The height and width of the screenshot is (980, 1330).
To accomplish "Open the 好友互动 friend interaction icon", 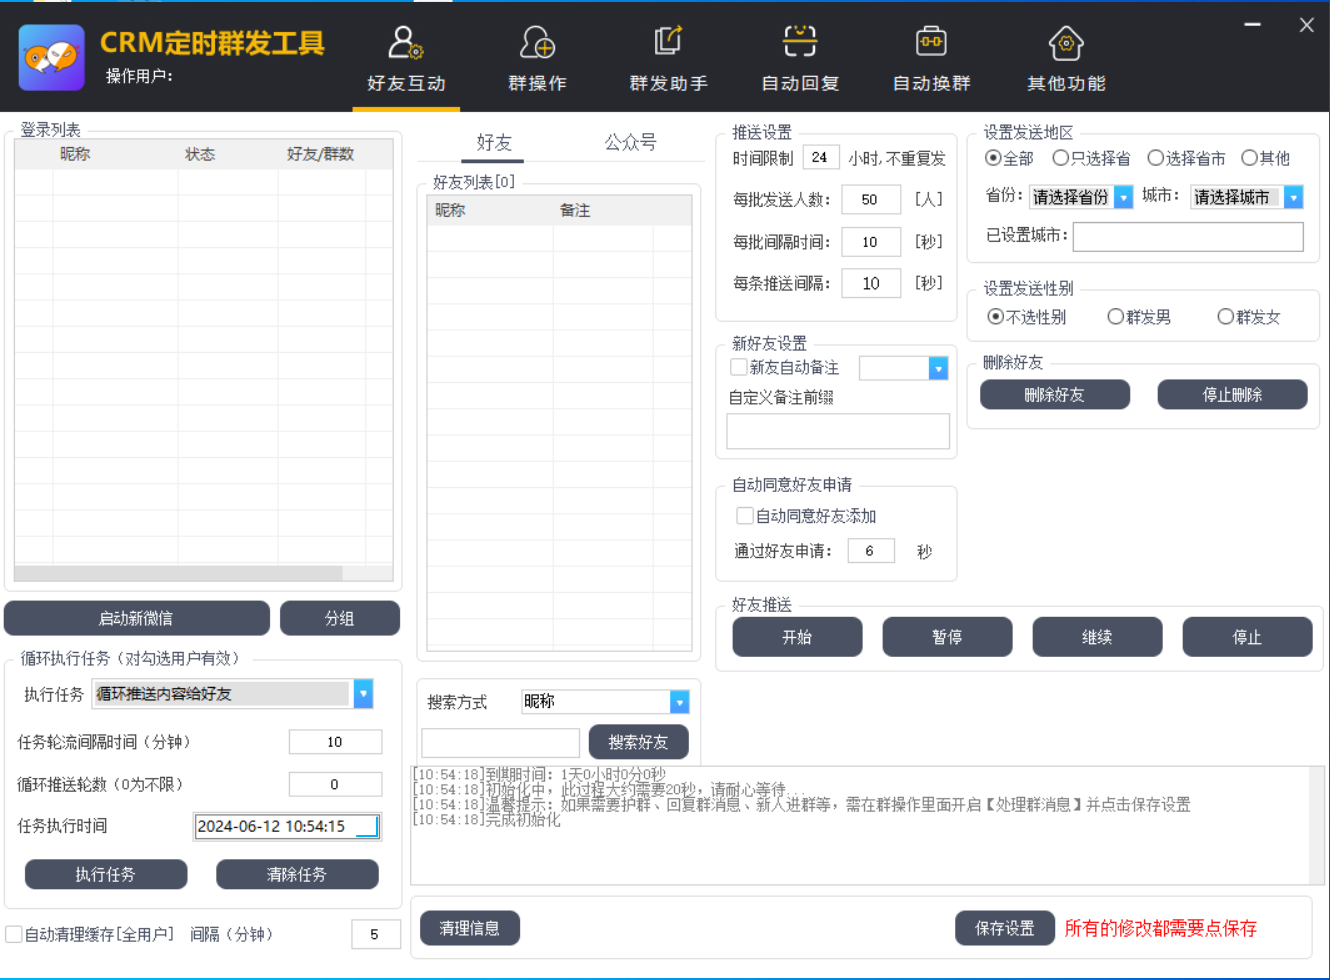I will [405, 44].
